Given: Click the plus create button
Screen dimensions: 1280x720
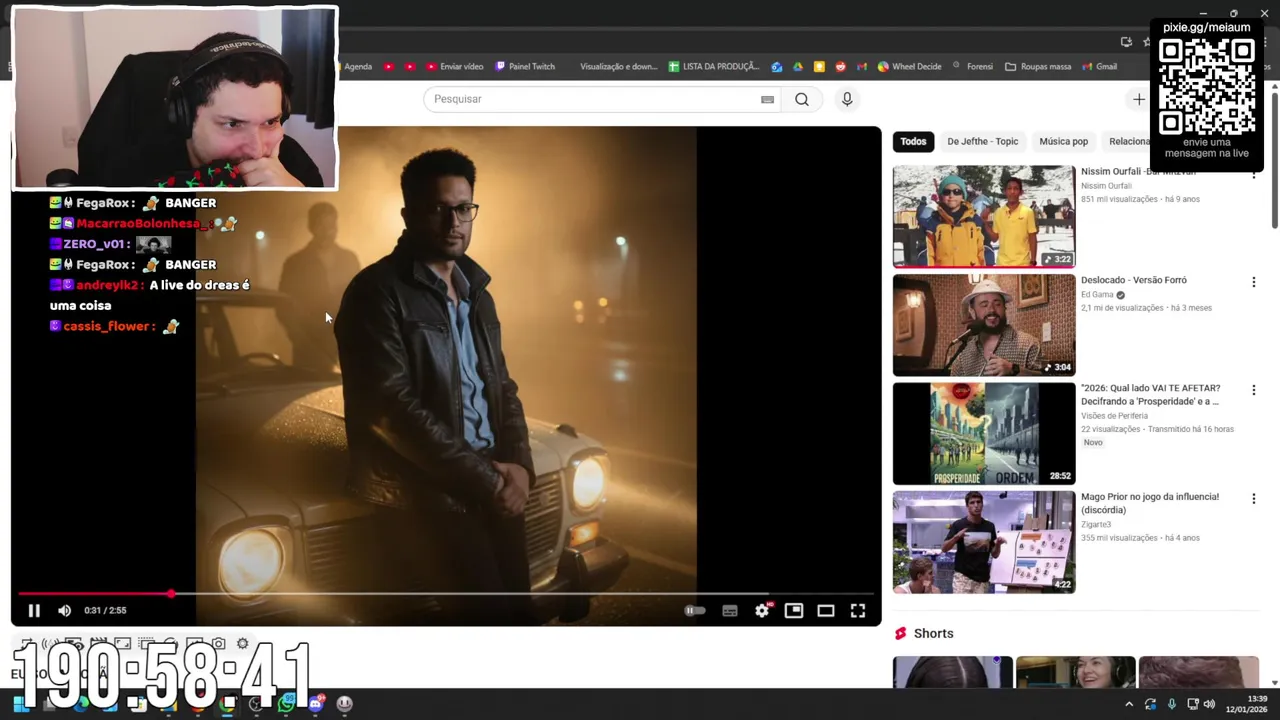Looking at the screenshot, I should (1138, 99).
